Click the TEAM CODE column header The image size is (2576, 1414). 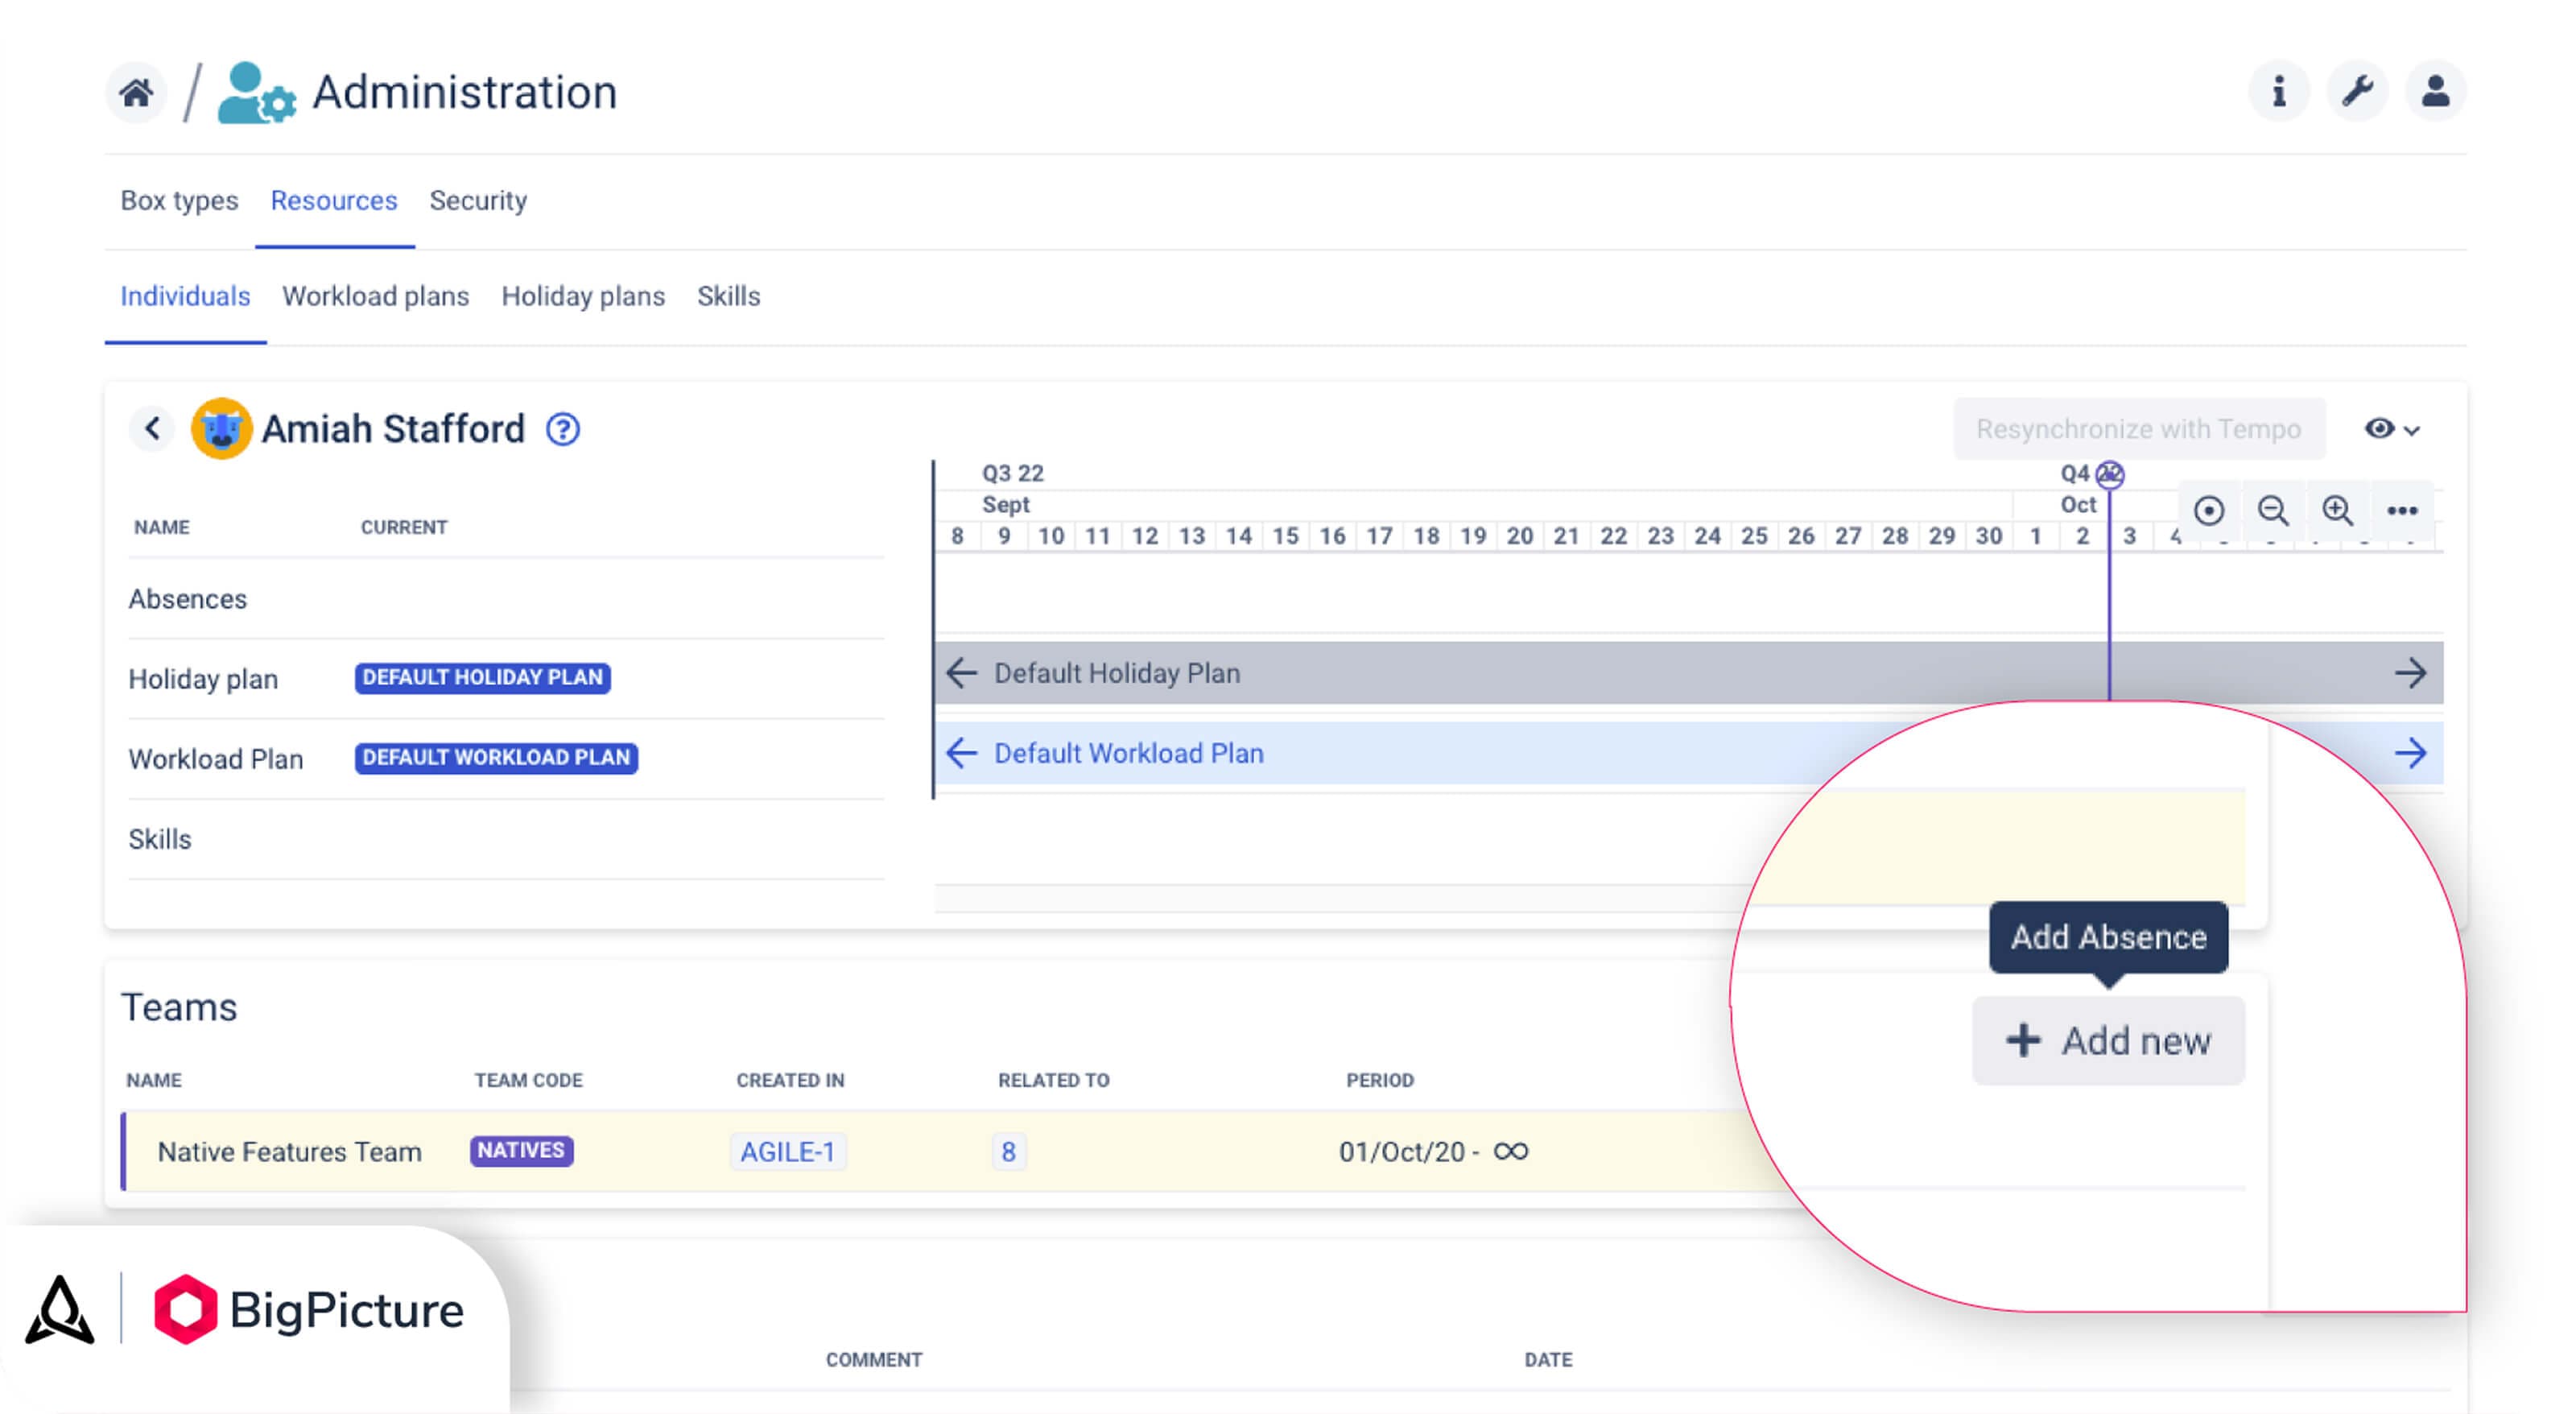[x=528, y=1080]
